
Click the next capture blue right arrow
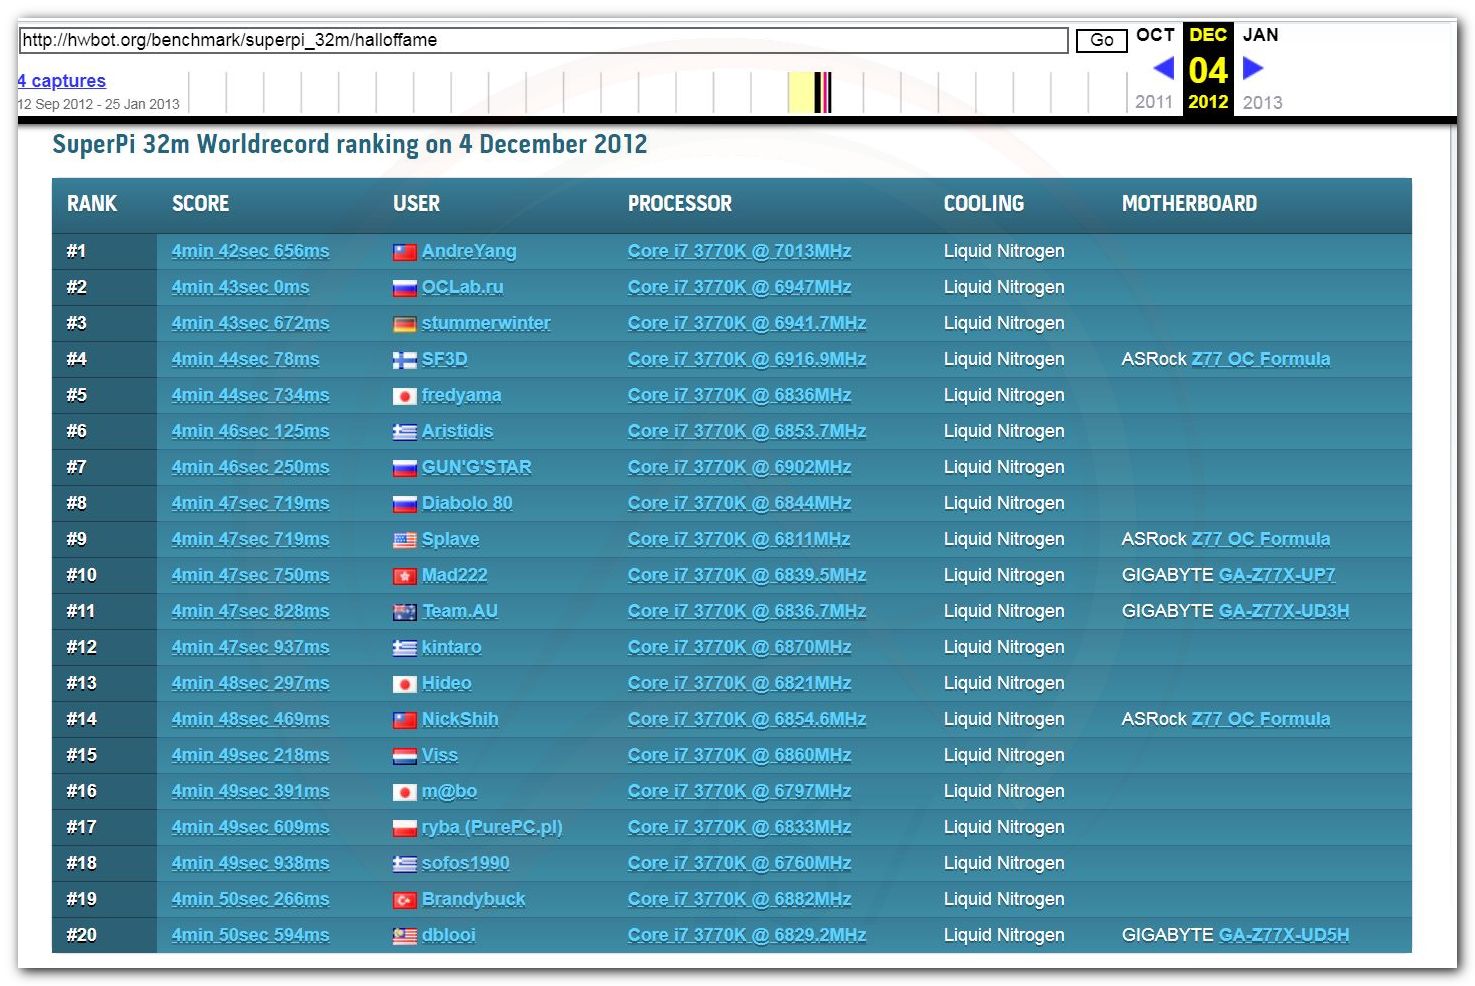1253,68
